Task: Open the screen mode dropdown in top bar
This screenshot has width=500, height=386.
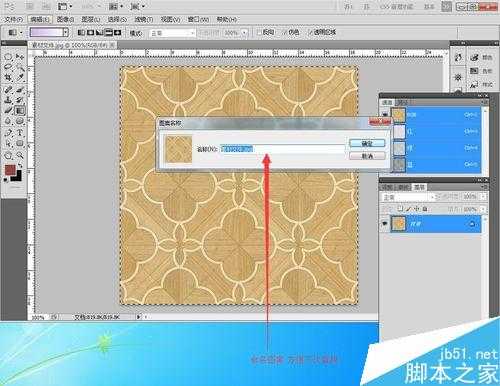Action: pos(138,6)
